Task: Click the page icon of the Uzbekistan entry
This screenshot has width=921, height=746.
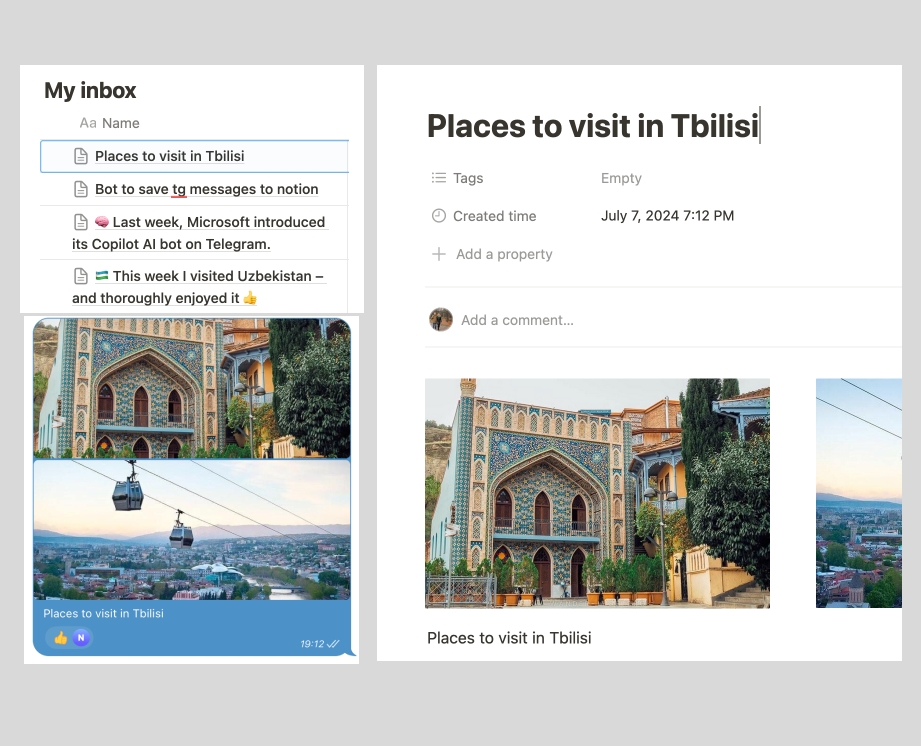Action: 81,276
